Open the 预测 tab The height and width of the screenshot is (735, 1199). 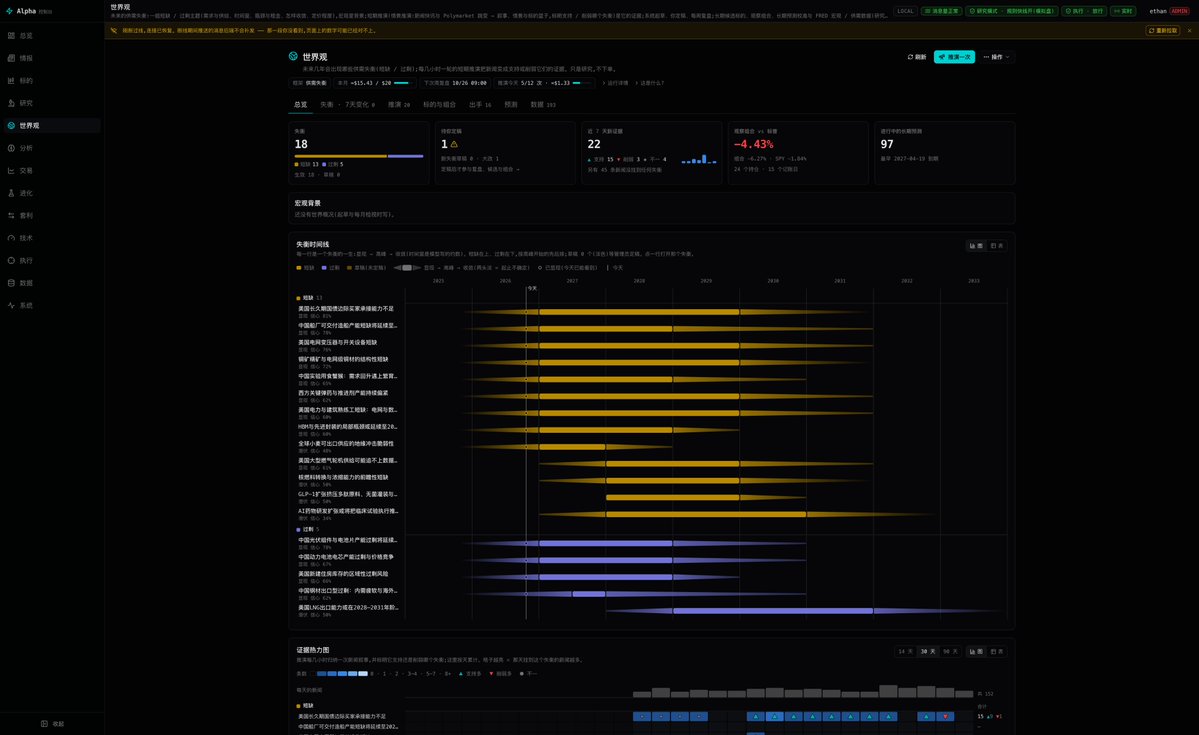[x=511, y=105]
